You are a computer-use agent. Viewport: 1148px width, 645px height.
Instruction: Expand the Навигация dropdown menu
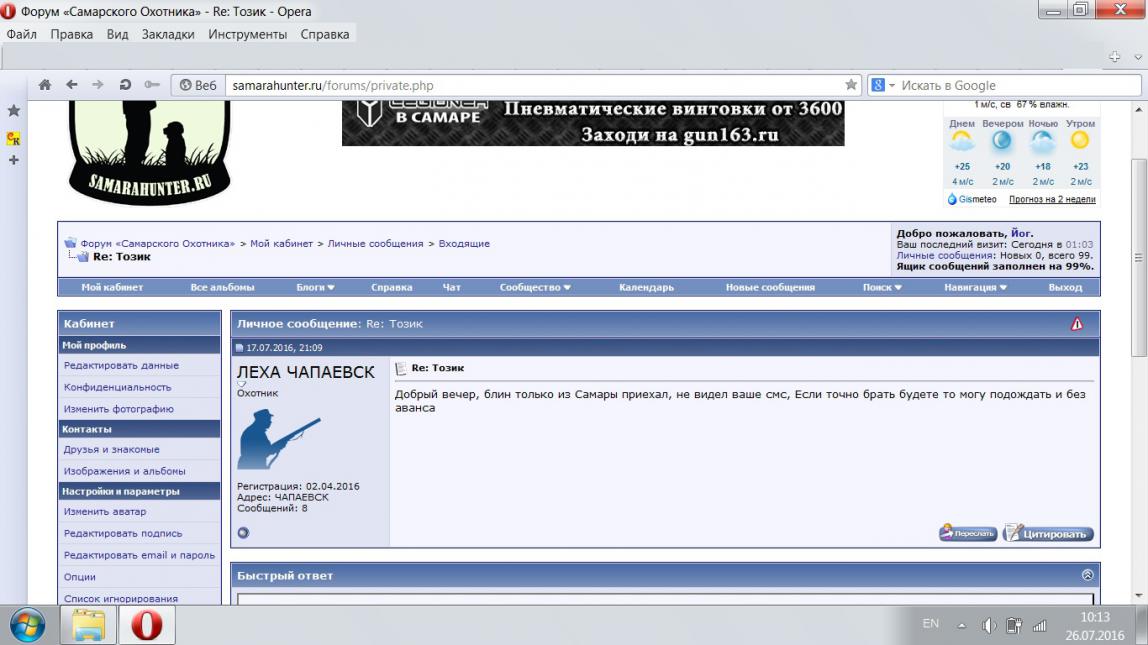coord(975,287)
